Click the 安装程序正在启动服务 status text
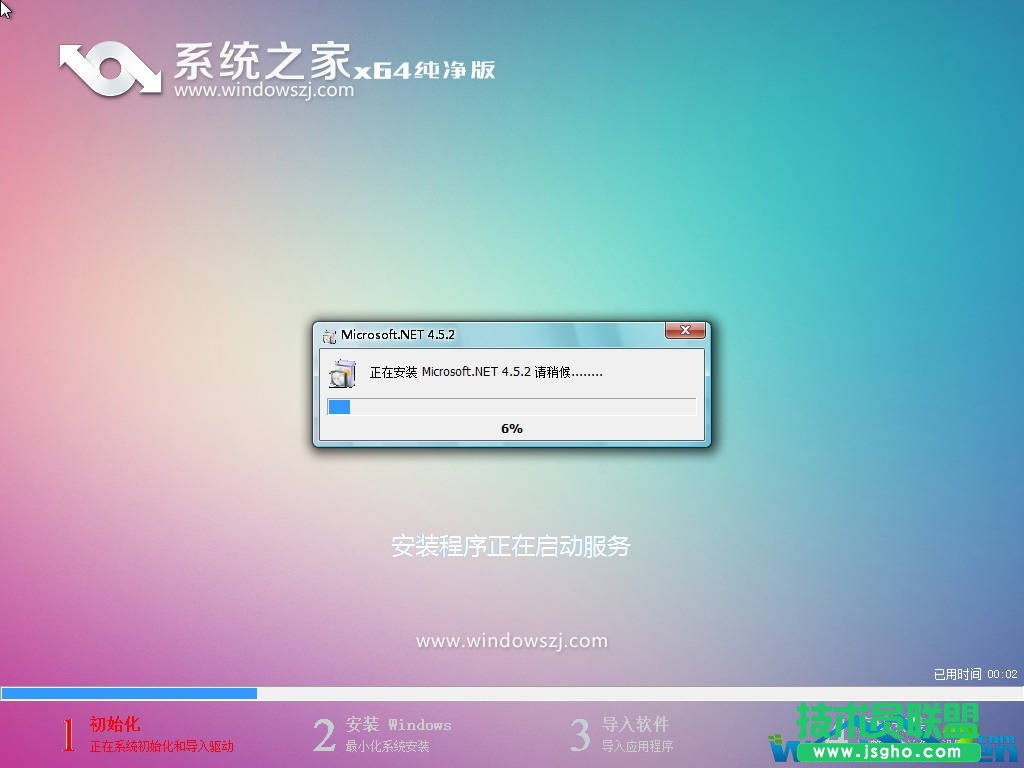 coord(511,546)
